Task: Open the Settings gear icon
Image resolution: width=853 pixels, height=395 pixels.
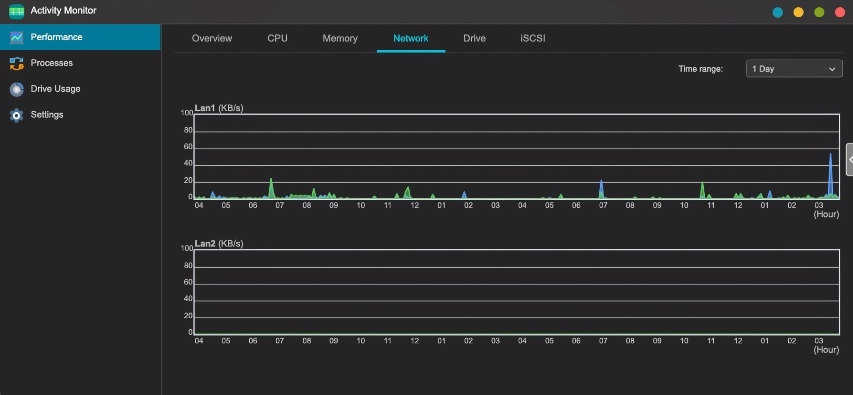Action: [x=17, y=115]
